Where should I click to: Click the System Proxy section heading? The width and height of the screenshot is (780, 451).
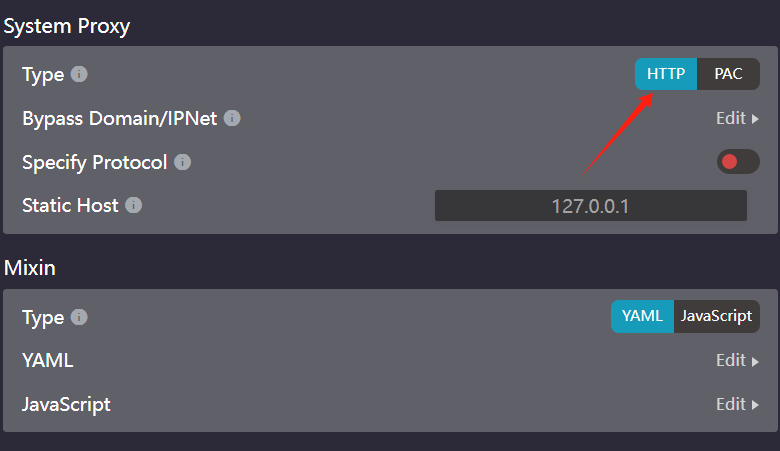[67, 26]
